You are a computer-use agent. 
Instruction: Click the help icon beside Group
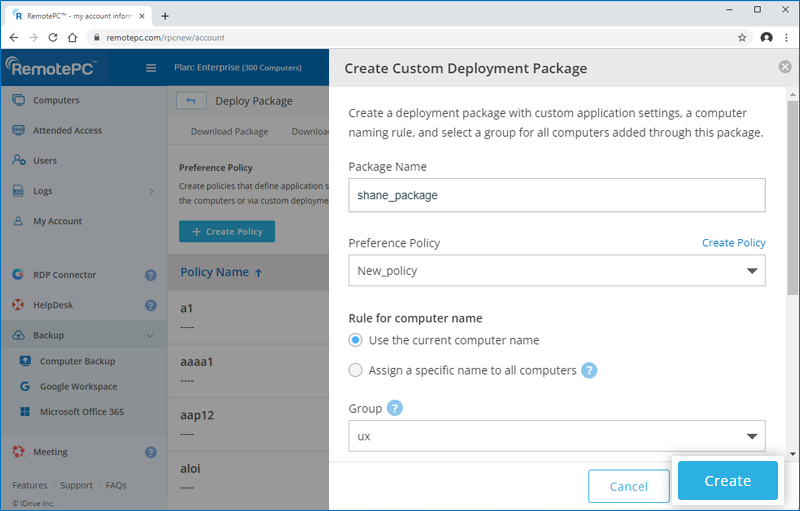click(x=395, y=408)
